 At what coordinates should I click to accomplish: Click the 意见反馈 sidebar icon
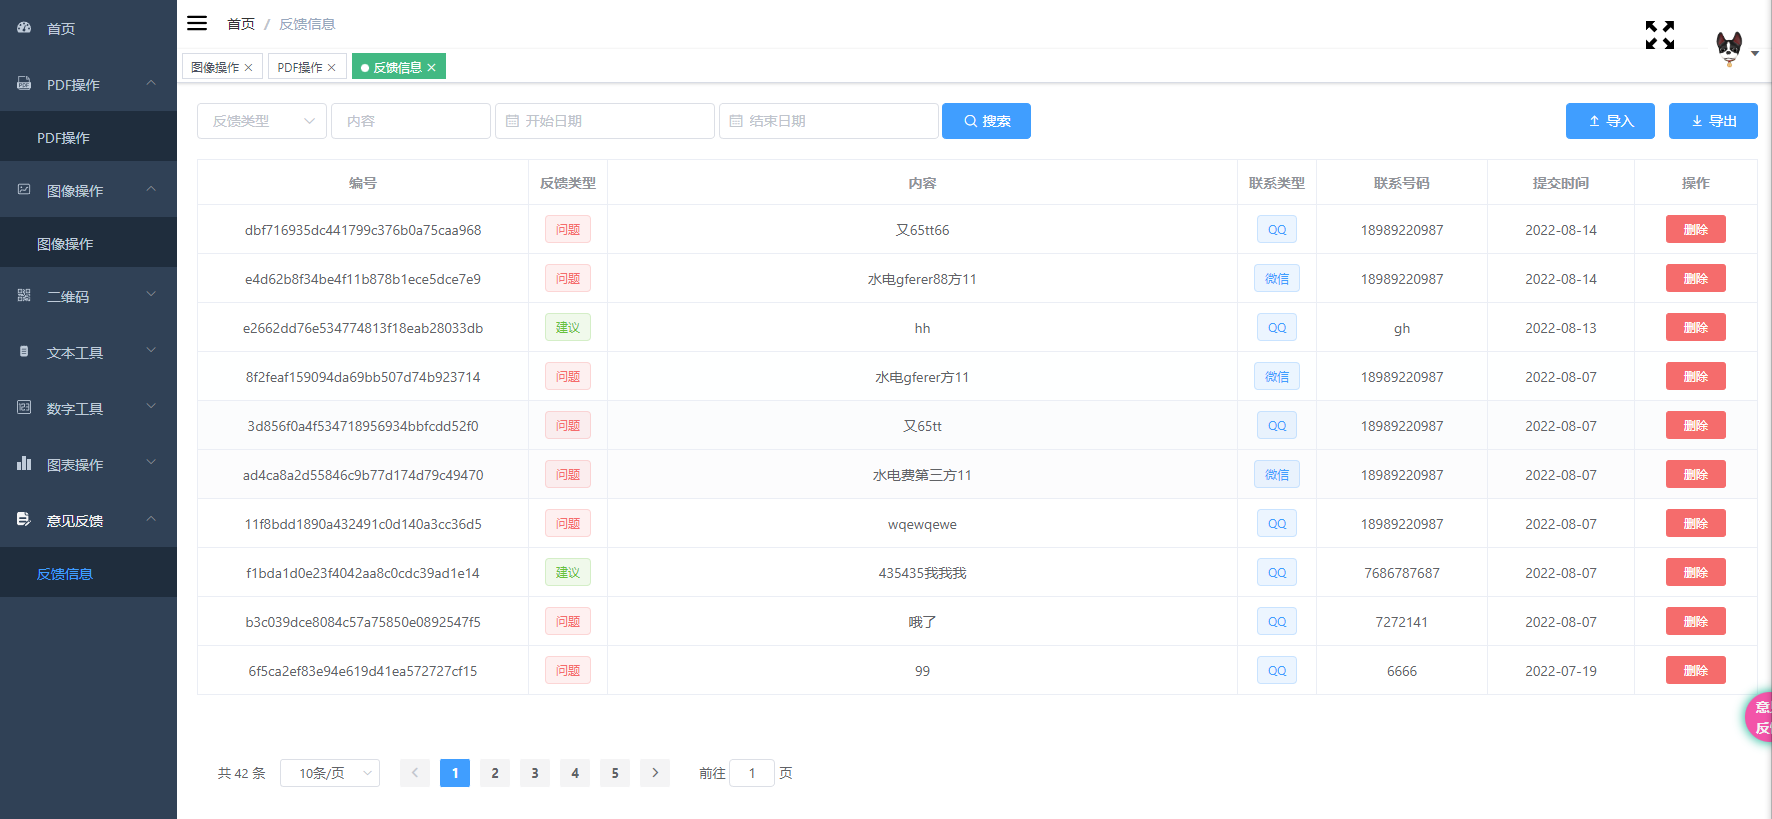click(x=24, y=520)
